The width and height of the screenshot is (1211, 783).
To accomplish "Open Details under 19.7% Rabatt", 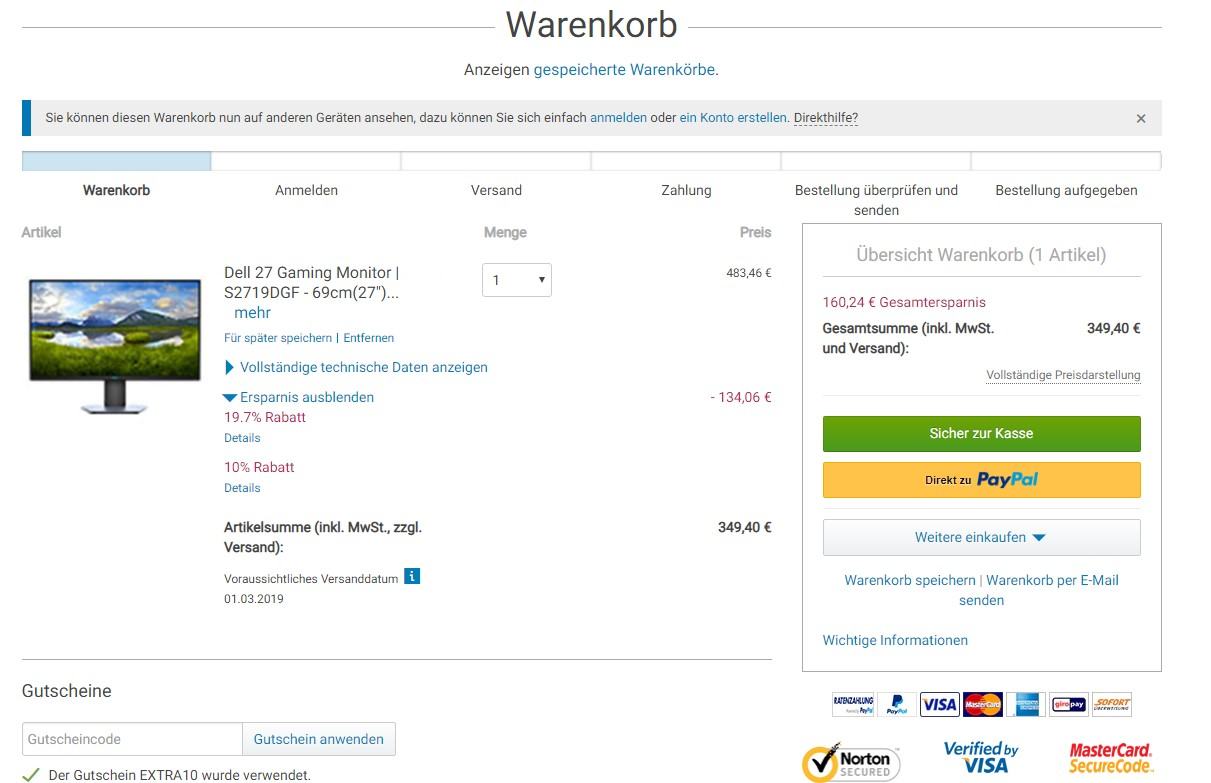I will click(242, 438).
